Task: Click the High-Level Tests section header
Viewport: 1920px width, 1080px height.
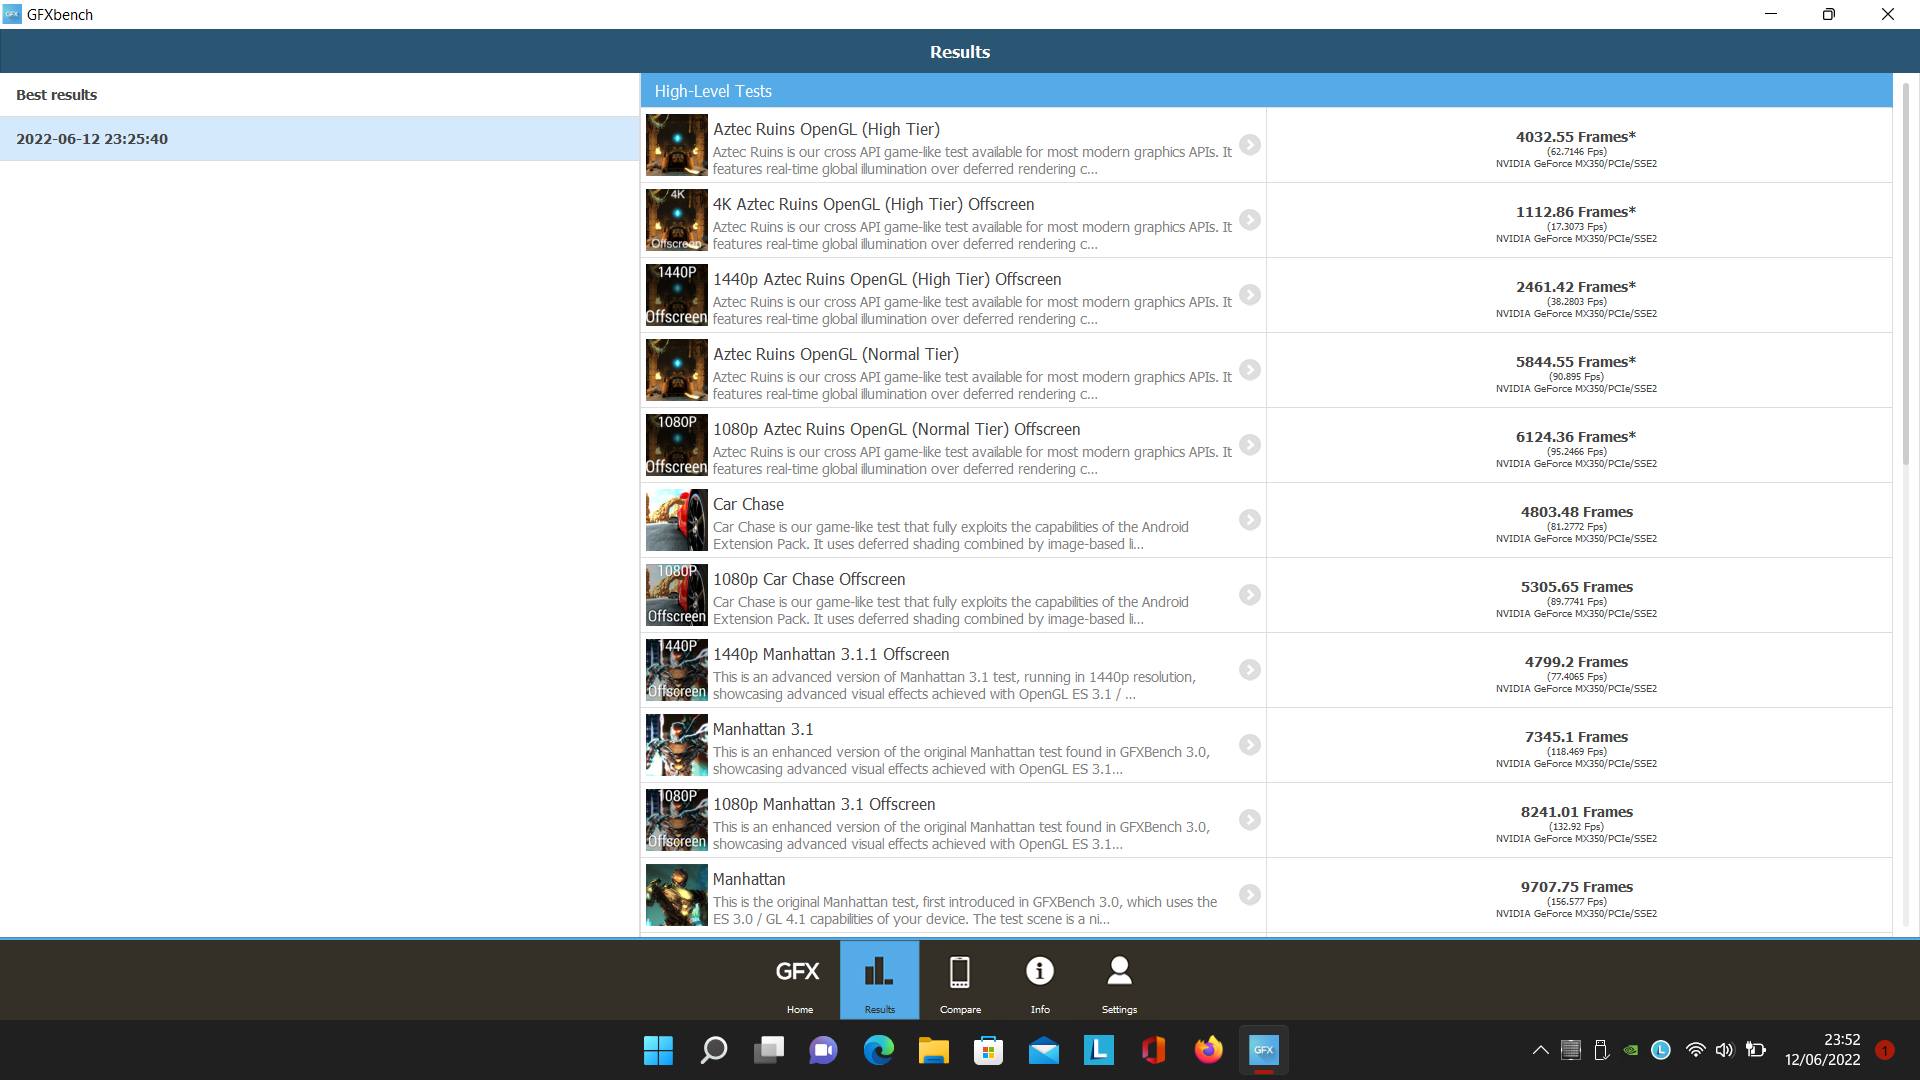Action: pos(1266,91)
